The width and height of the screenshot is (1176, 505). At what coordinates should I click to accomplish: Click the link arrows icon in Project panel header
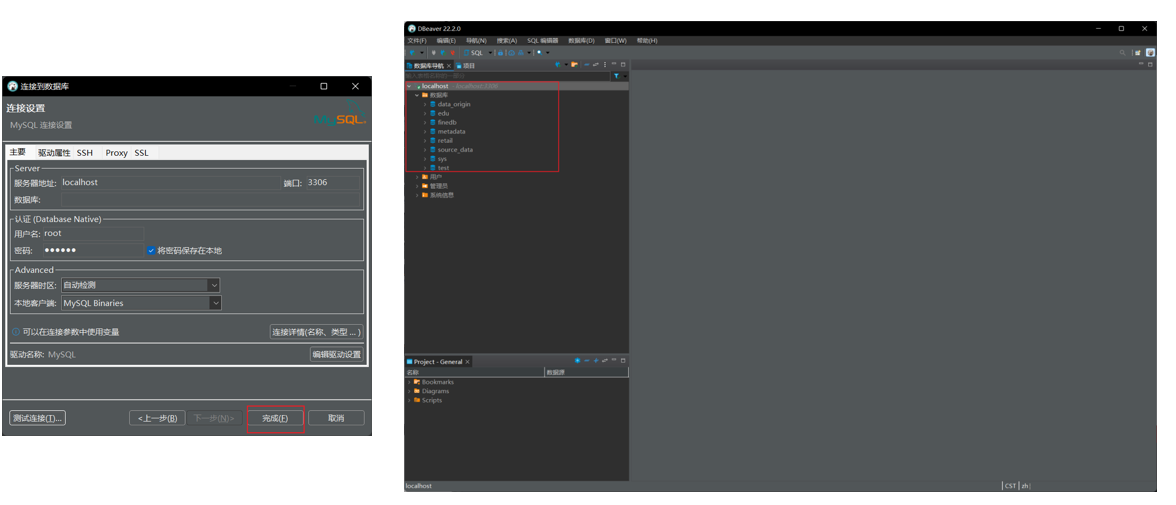coord(605,361)
